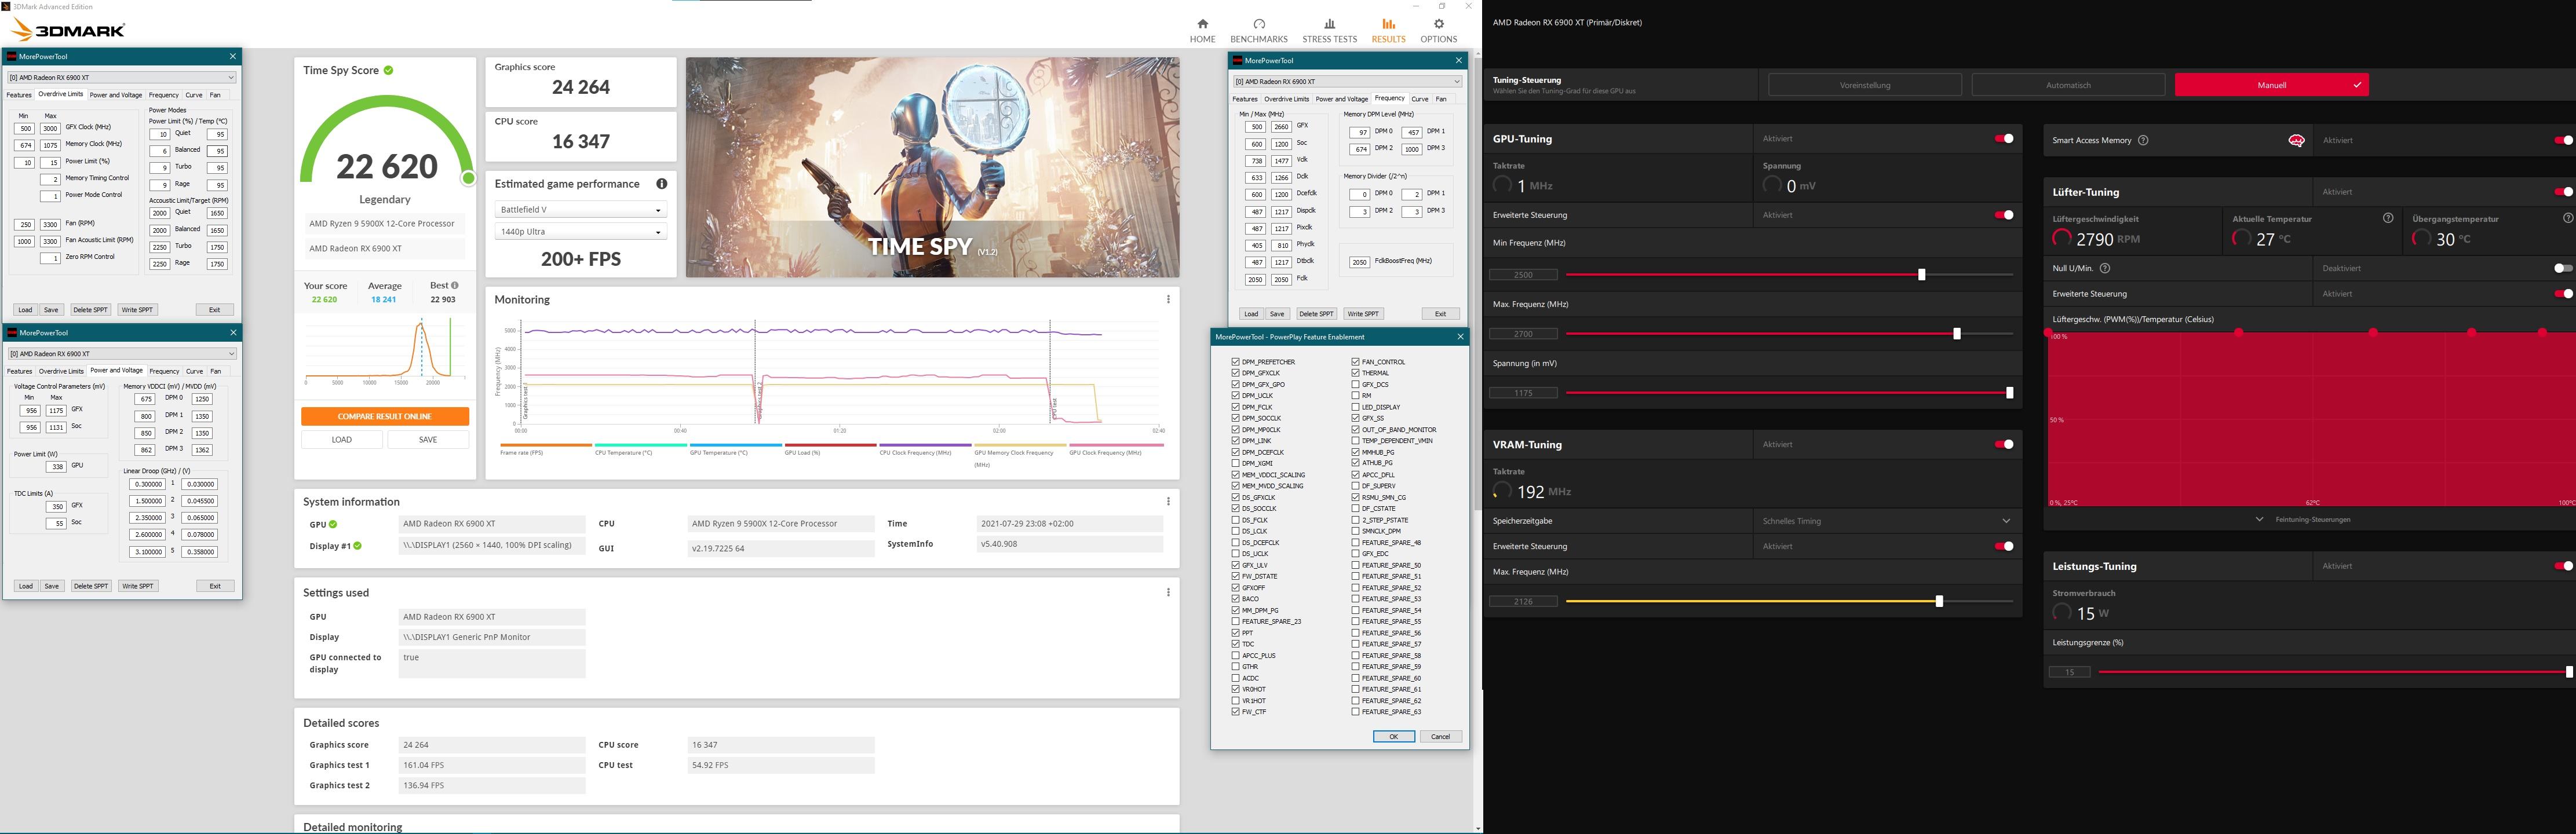The image size is (2576, 834).
Task: Open the Battlefield V game dropdown
Action: pyautogui.click(x=580, y=210)
